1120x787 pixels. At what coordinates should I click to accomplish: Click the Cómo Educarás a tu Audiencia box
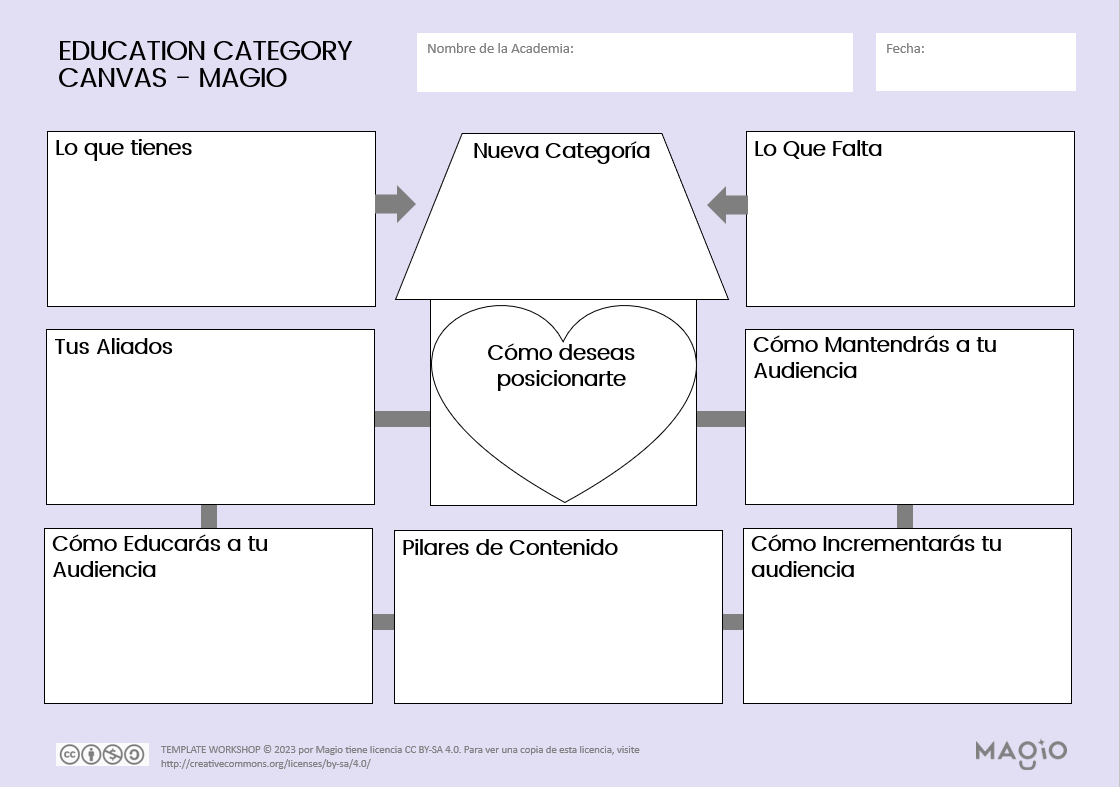[x=208, y=616]
